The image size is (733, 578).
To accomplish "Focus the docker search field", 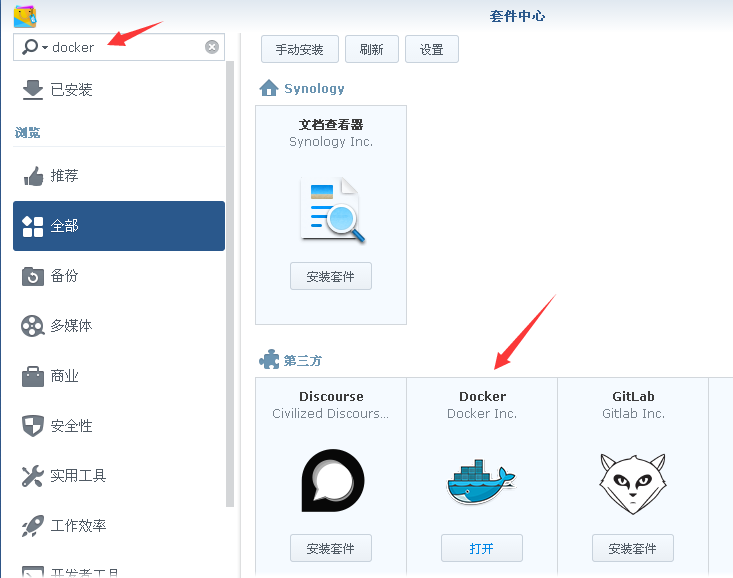I will pos(119,47).
